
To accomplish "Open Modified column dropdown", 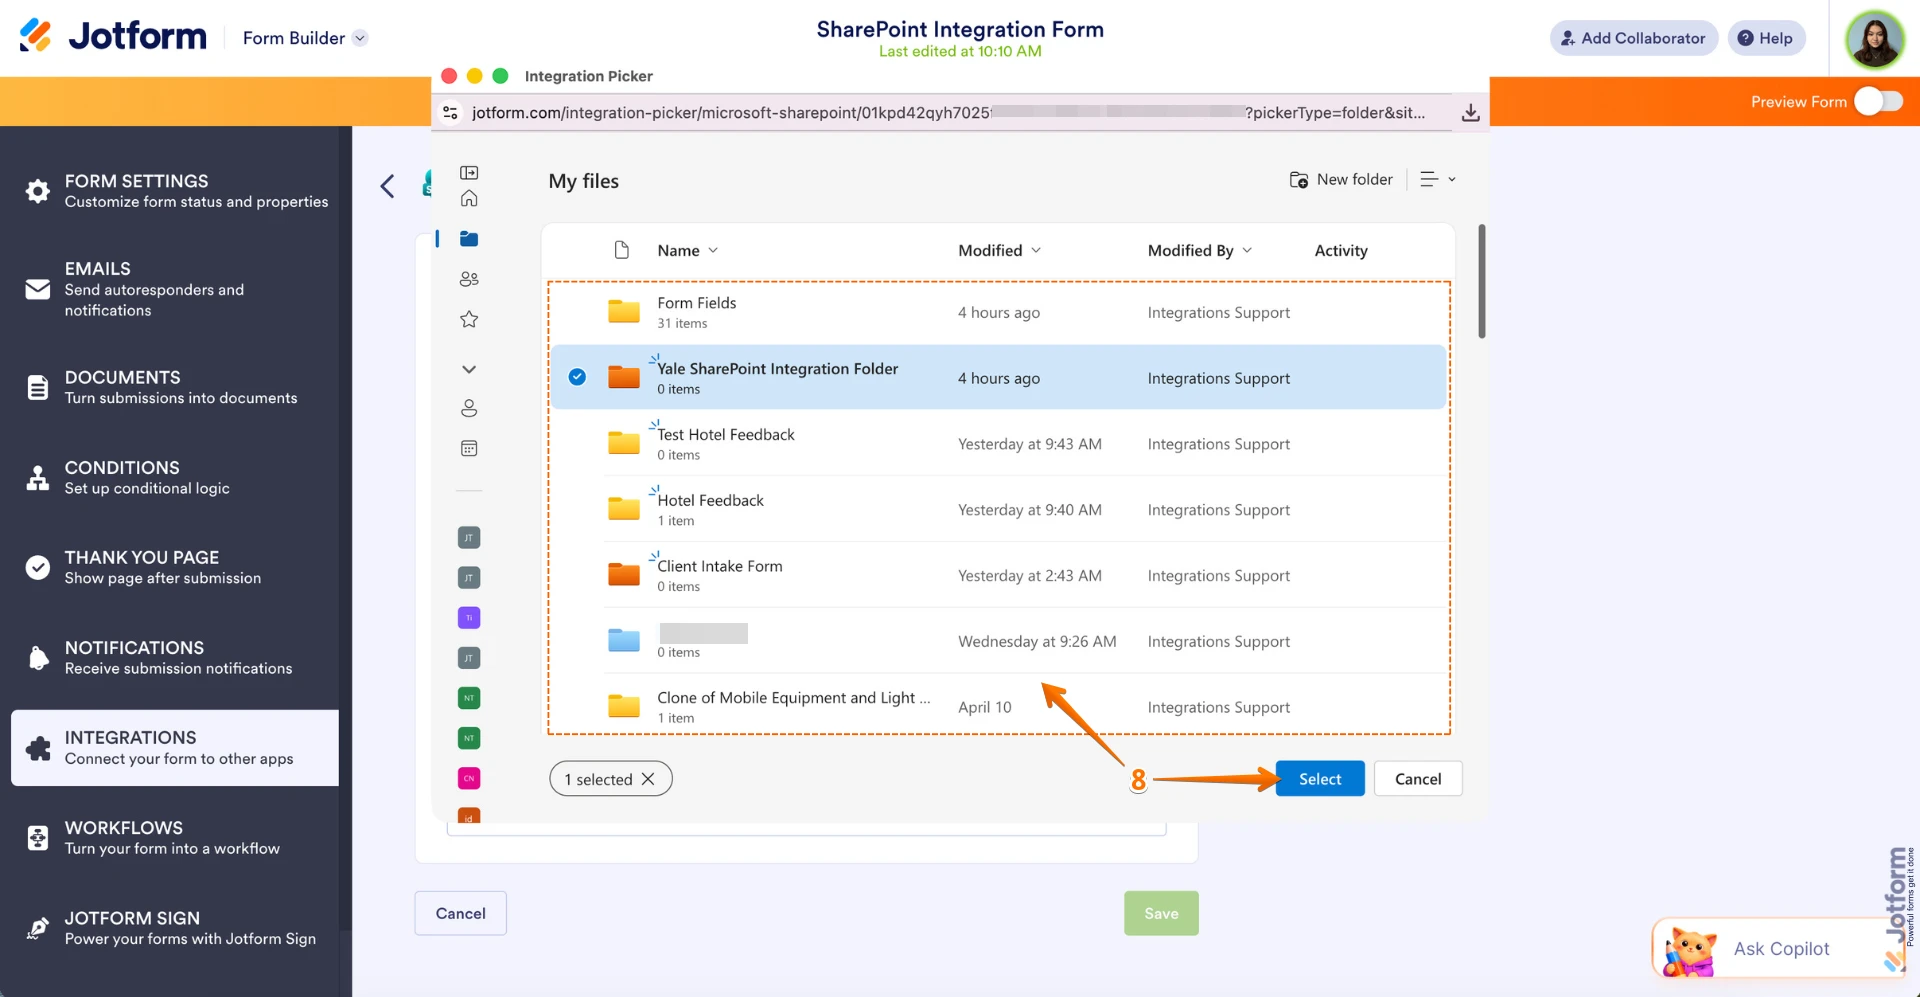I will point(1000,250).
